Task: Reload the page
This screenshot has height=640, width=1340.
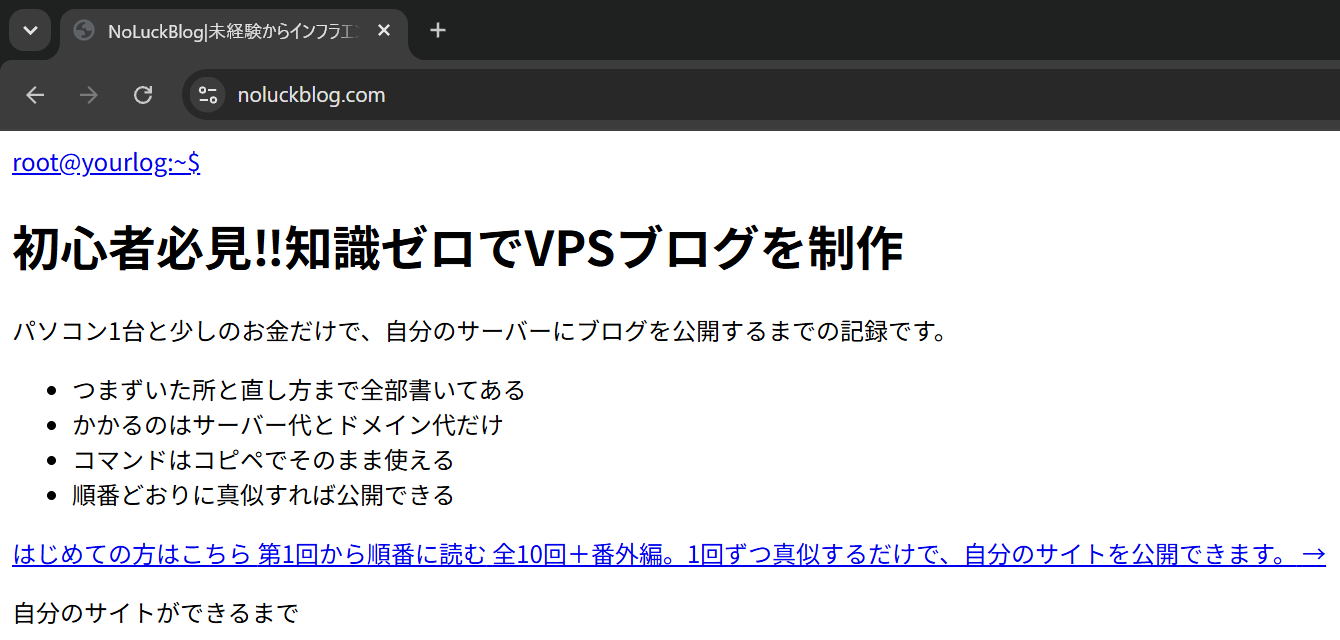Action: [x=143, y=95]
